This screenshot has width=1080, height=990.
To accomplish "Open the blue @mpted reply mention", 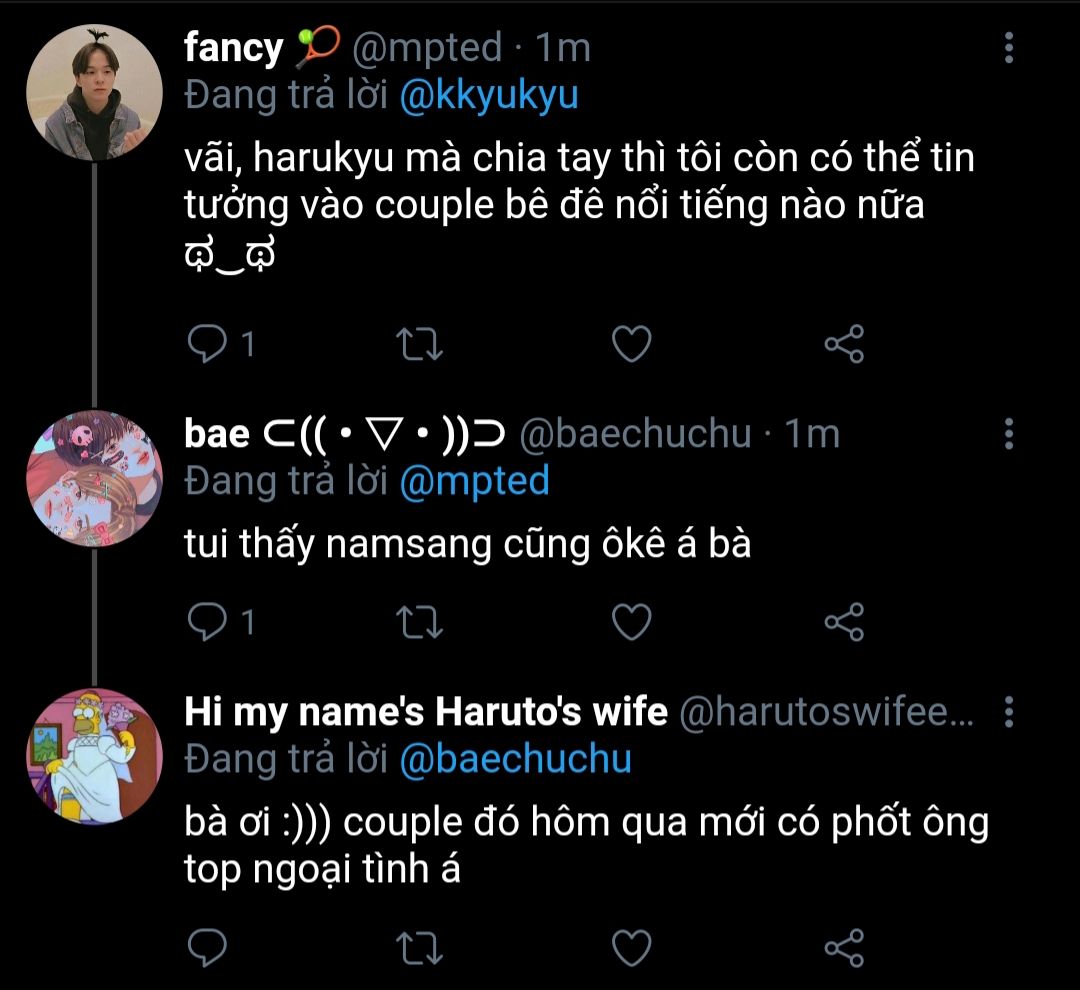I will click(x=474, y=481).
